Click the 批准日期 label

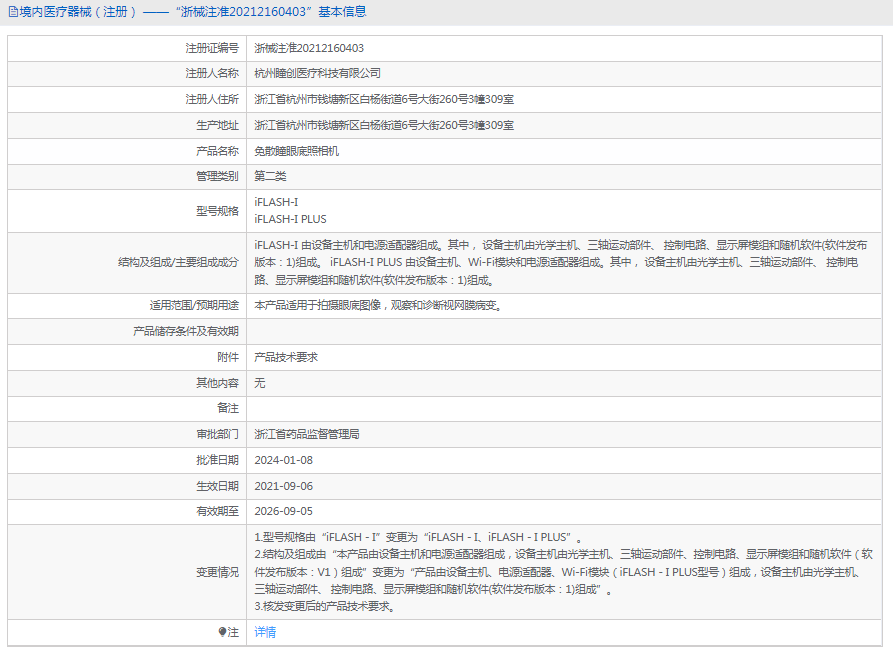(x=218, y=460)
